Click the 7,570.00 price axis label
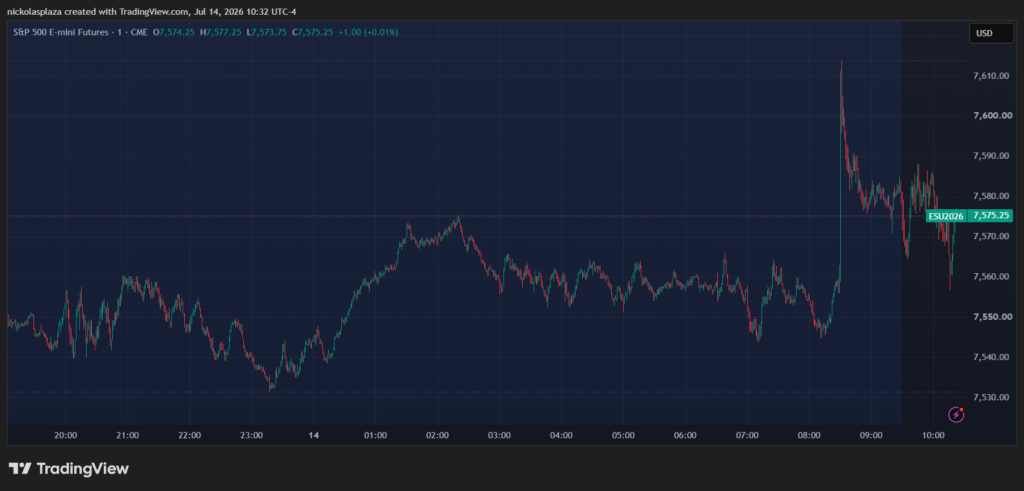This screenshot has width=1024, height=491. [992, 236]
